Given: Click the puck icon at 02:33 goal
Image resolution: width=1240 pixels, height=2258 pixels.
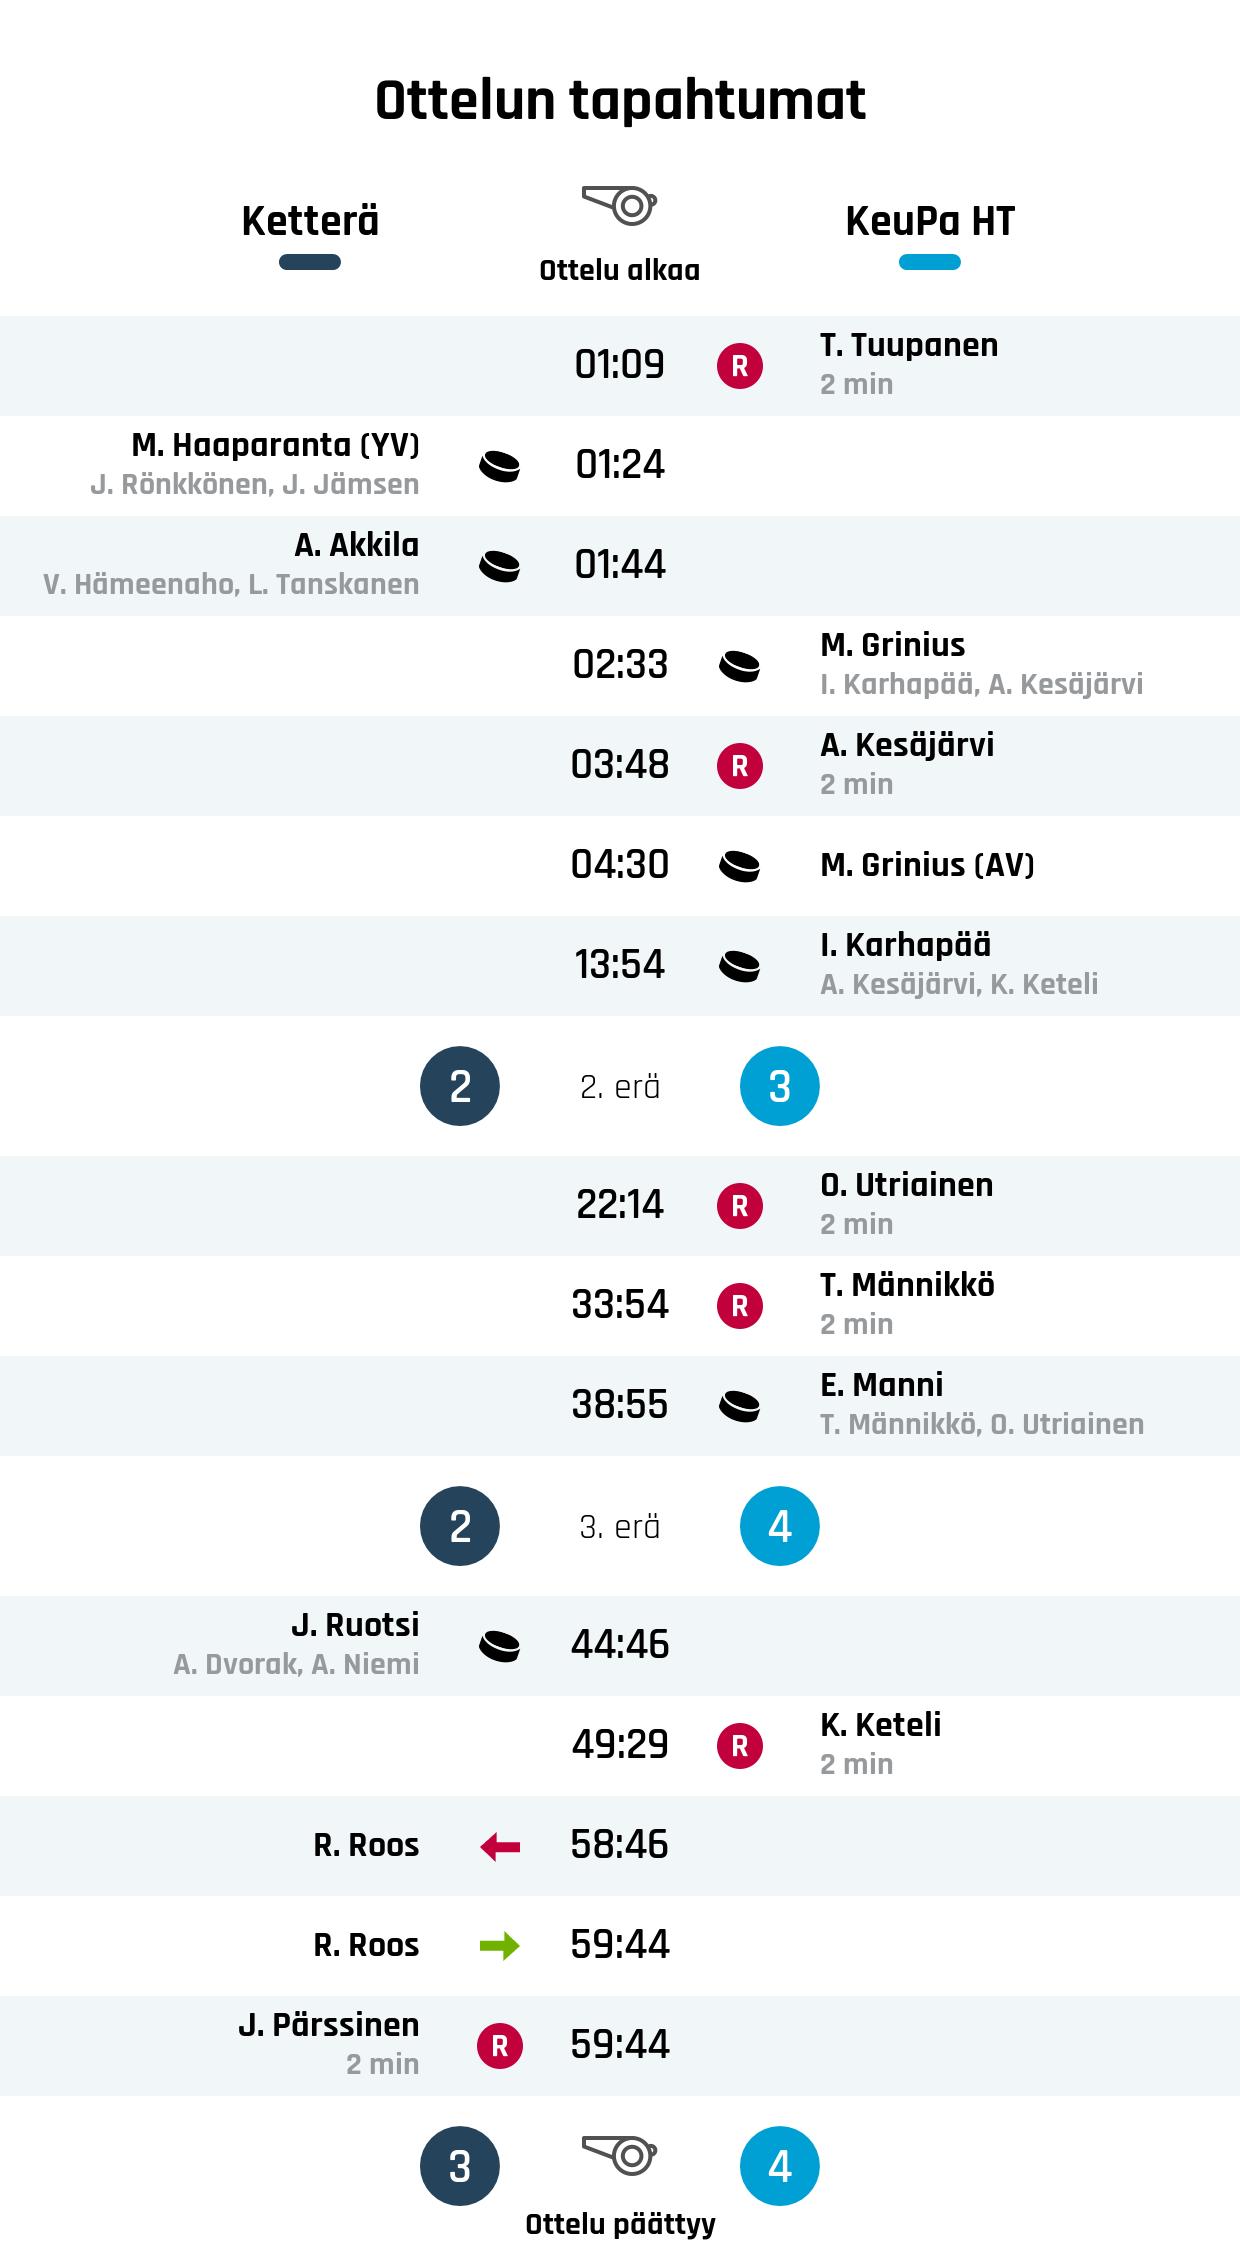Looking at the screenshot, I should 740,666.
